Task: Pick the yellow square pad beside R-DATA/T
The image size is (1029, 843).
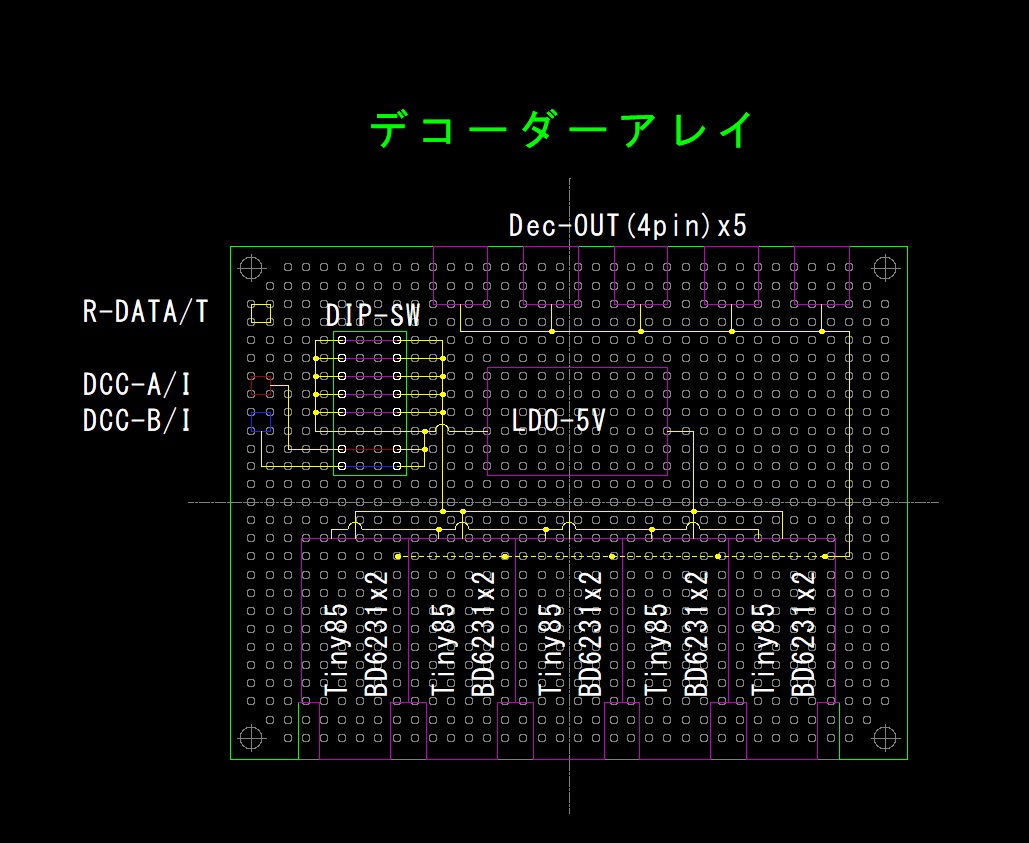Action: (x=261, y=314)
